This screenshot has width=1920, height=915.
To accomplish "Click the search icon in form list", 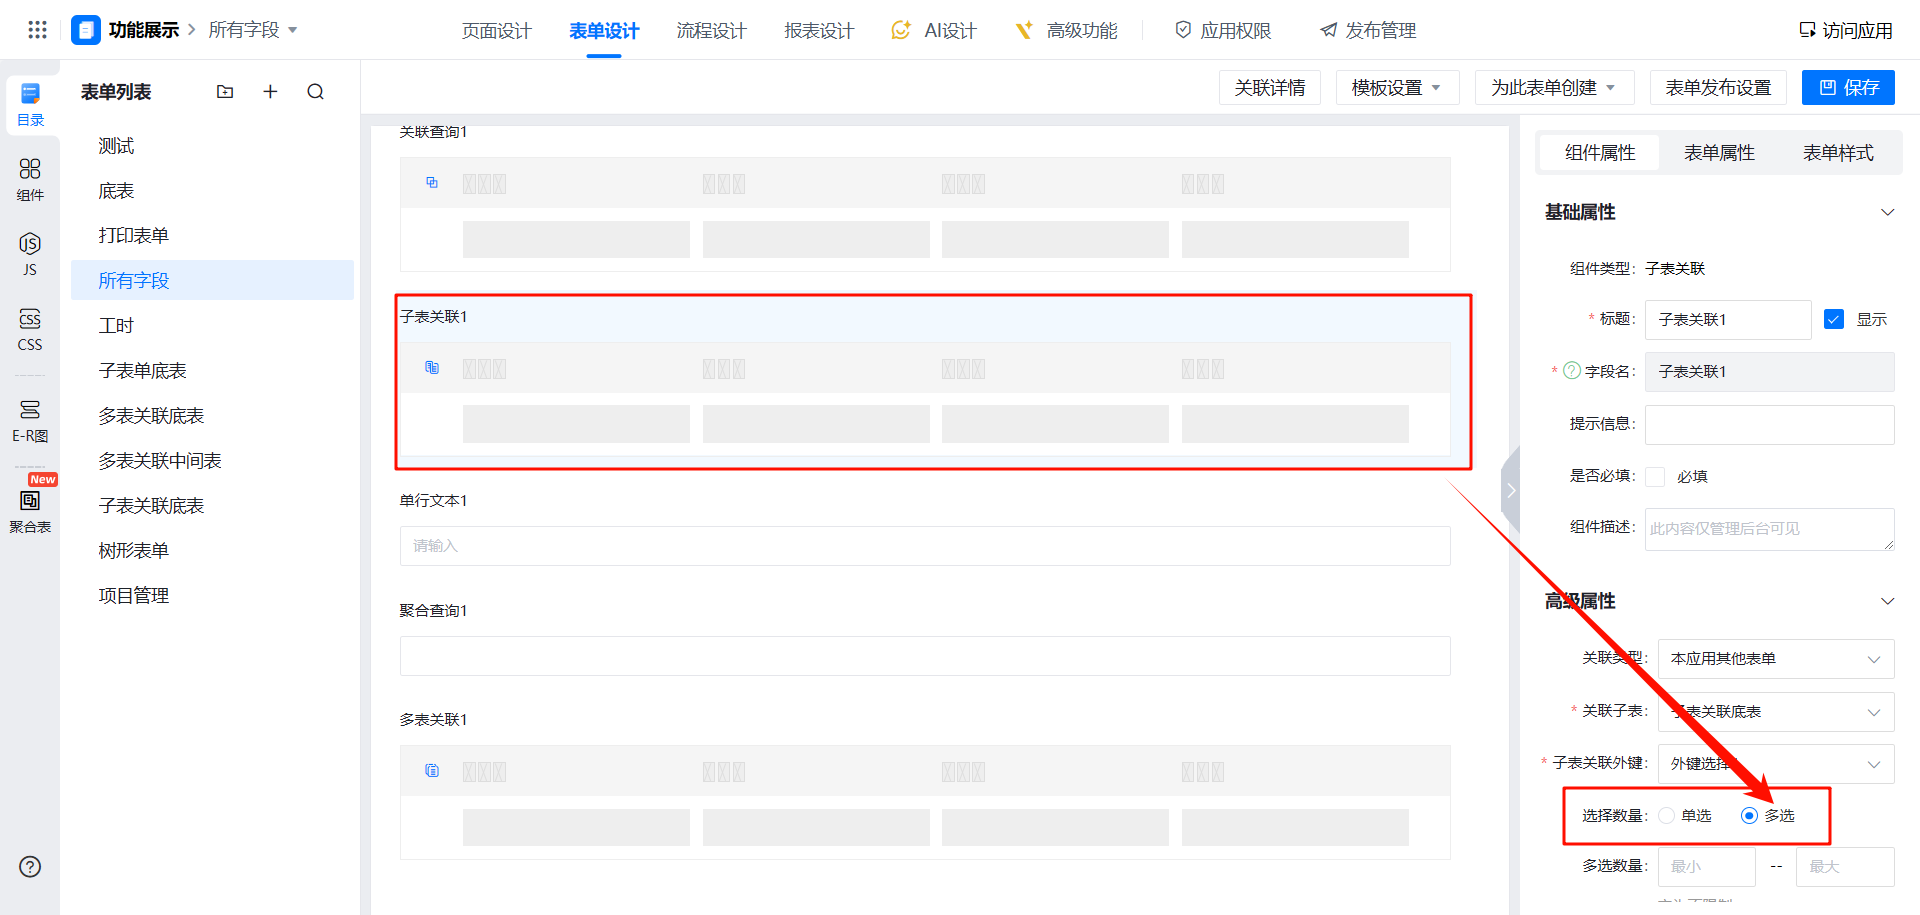I will coord(315,92).
